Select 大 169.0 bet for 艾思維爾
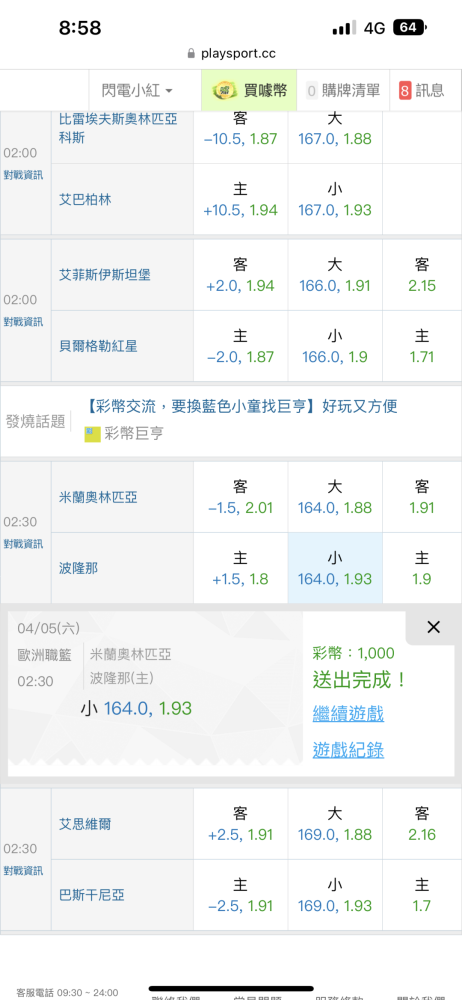Screen dimensions: 462x1000 [x=335, y=824]
